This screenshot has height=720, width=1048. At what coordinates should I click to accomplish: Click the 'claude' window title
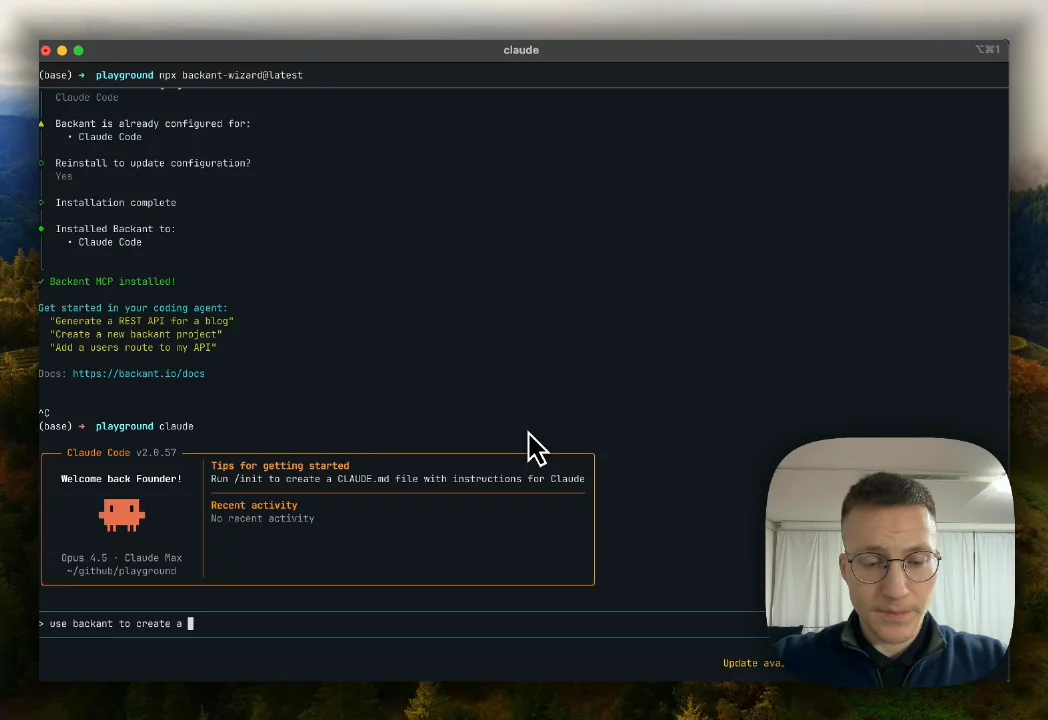[521, 50]
